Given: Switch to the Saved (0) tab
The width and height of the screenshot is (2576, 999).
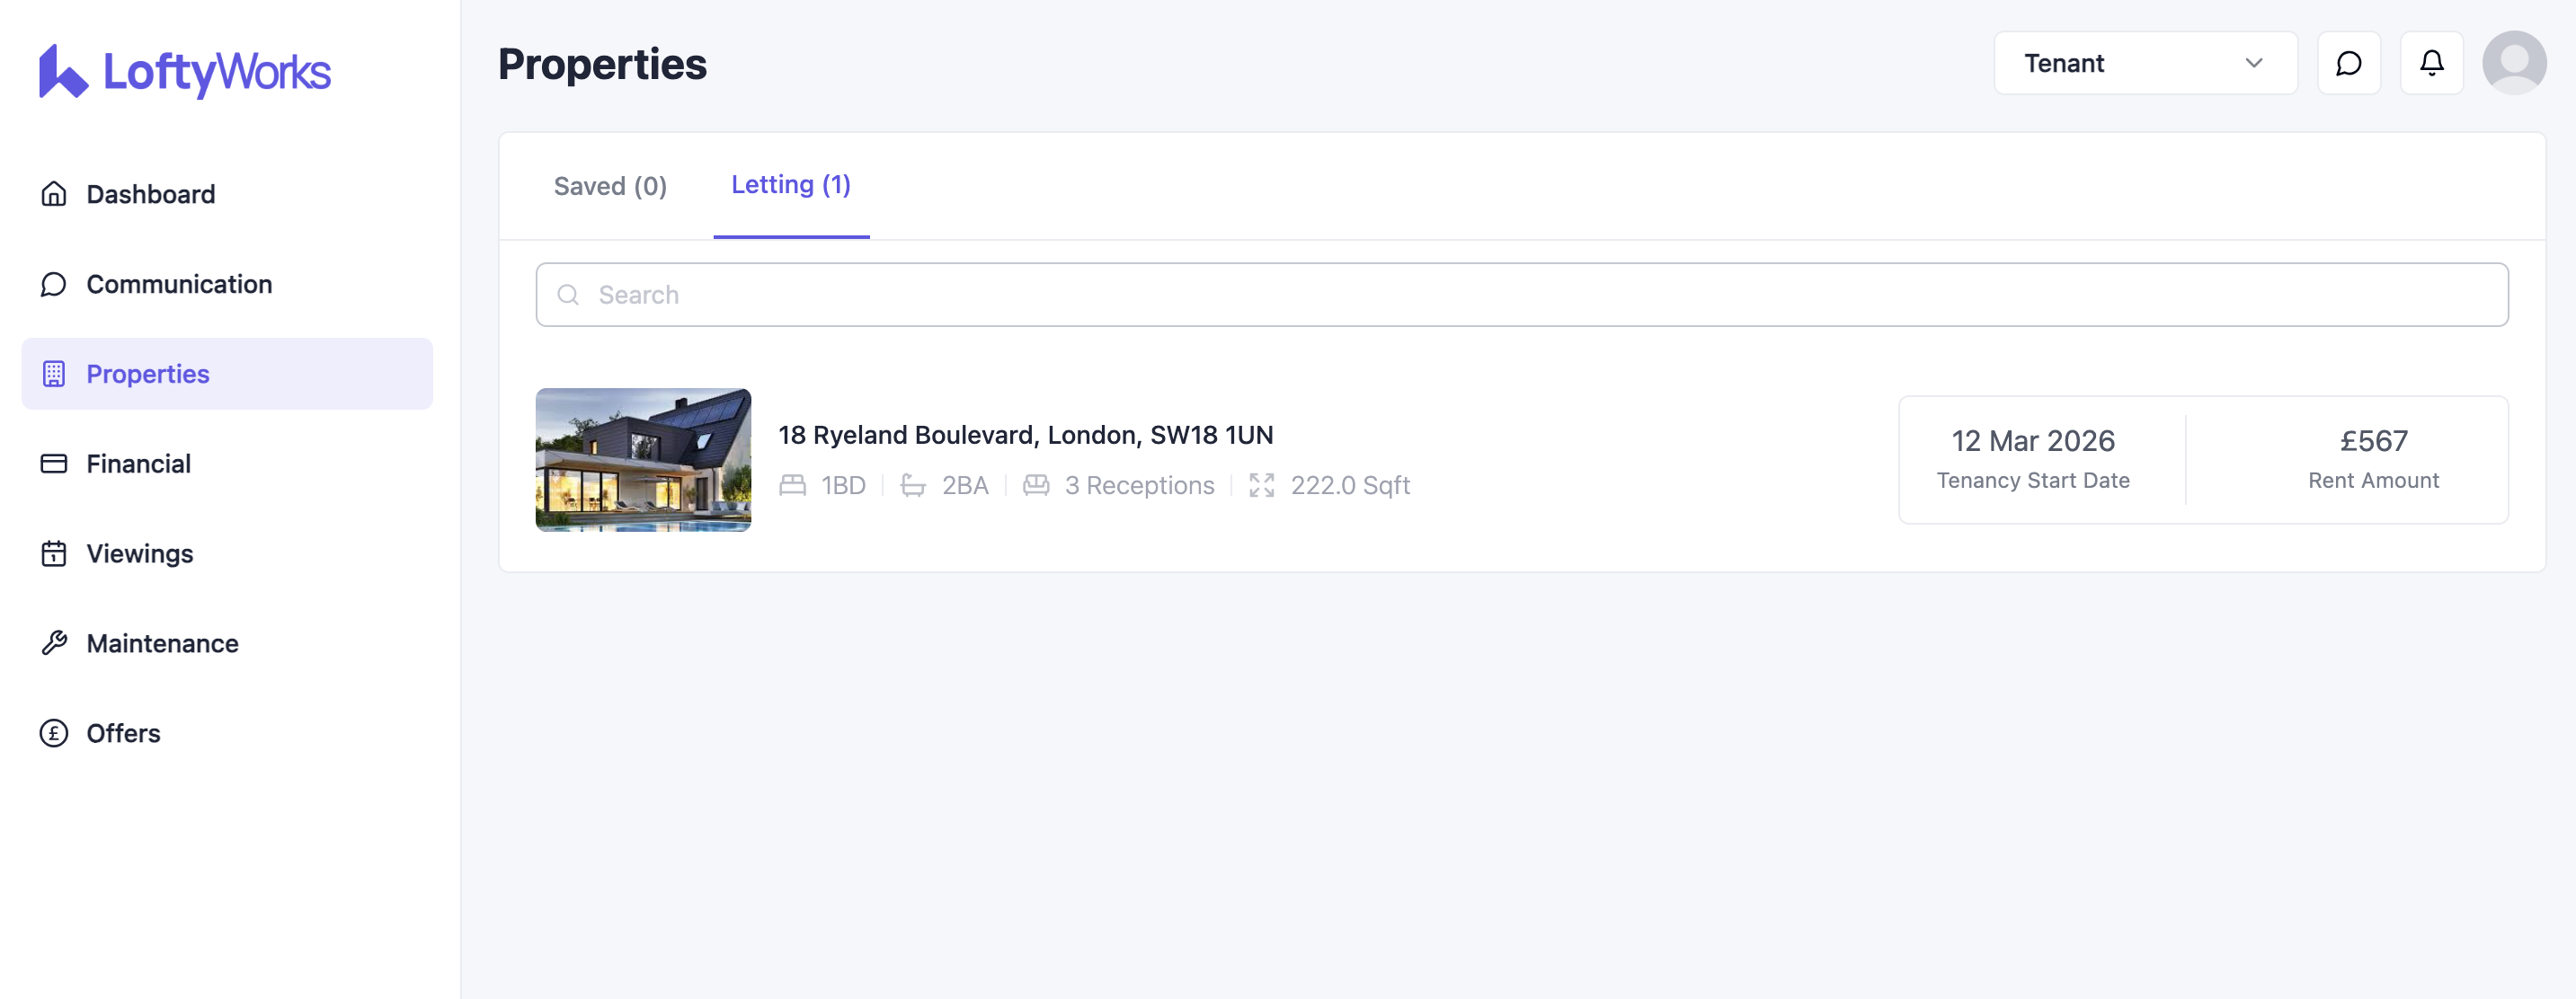Looking at the screenshot, I should (610, 186).
